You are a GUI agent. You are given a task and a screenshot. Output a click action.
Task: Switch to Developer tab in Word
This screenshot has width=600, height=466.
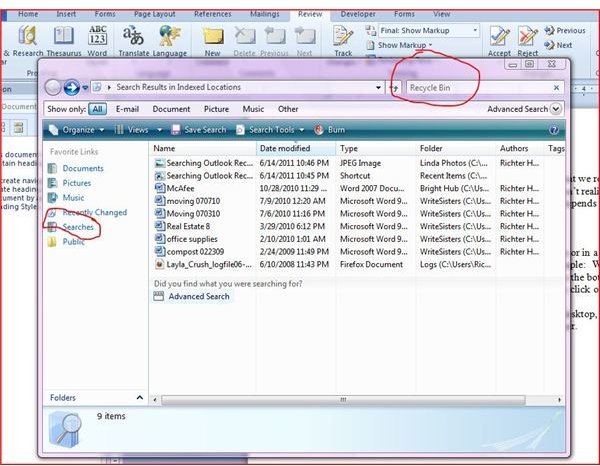pyautogui.click(x=358, y=14)
